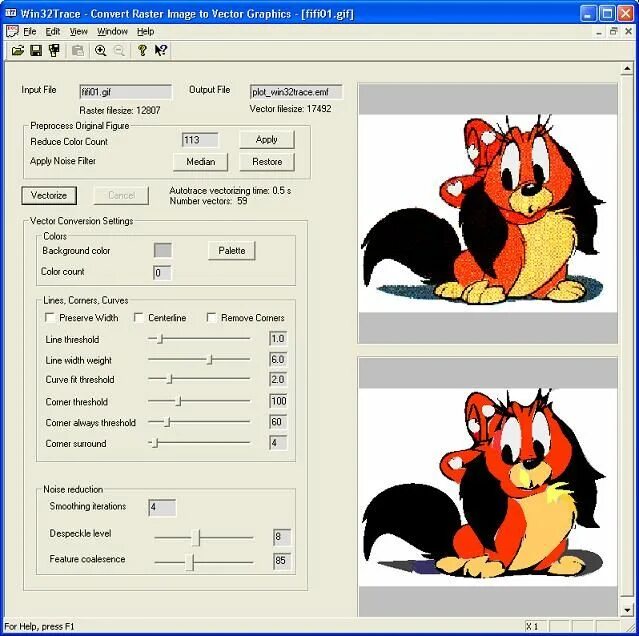Open About via yellow question mark icon

pos(142,51)
